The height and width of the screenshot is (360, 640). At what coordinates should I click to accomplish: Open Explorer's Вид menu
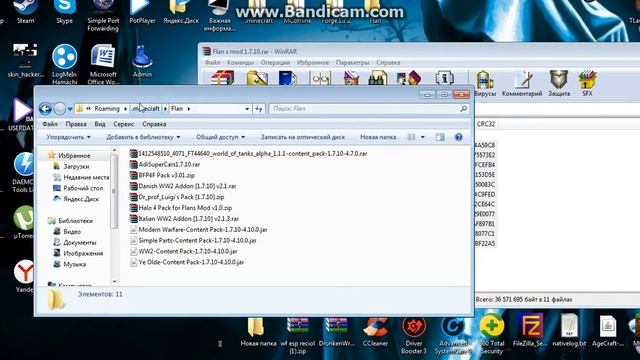(x=100, y=124)
